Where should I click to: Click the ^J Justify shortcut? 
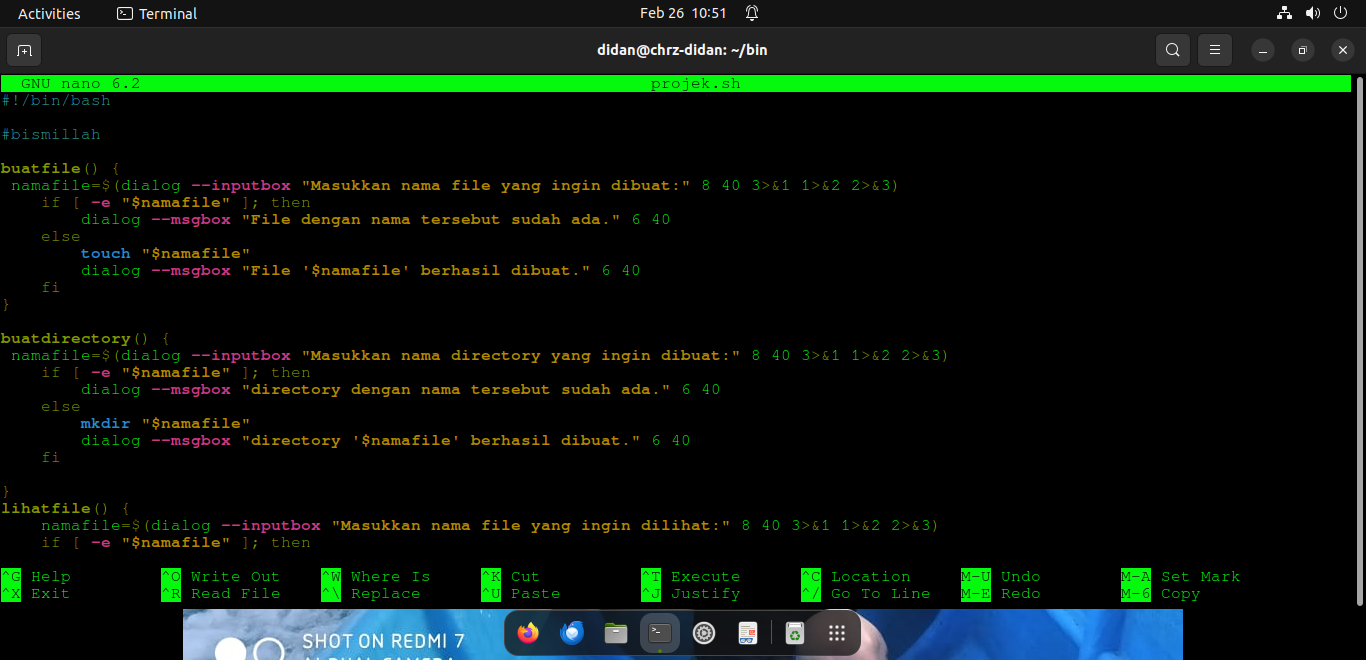click(691, 594)
